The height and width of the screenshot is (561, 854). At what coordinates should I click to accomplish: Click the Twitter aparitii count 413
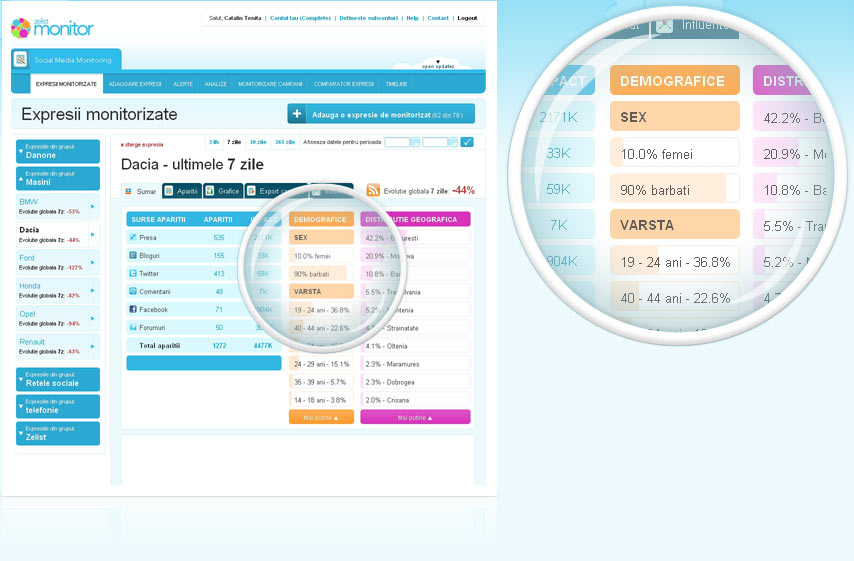pyautogui.click(x=219, y=273)
